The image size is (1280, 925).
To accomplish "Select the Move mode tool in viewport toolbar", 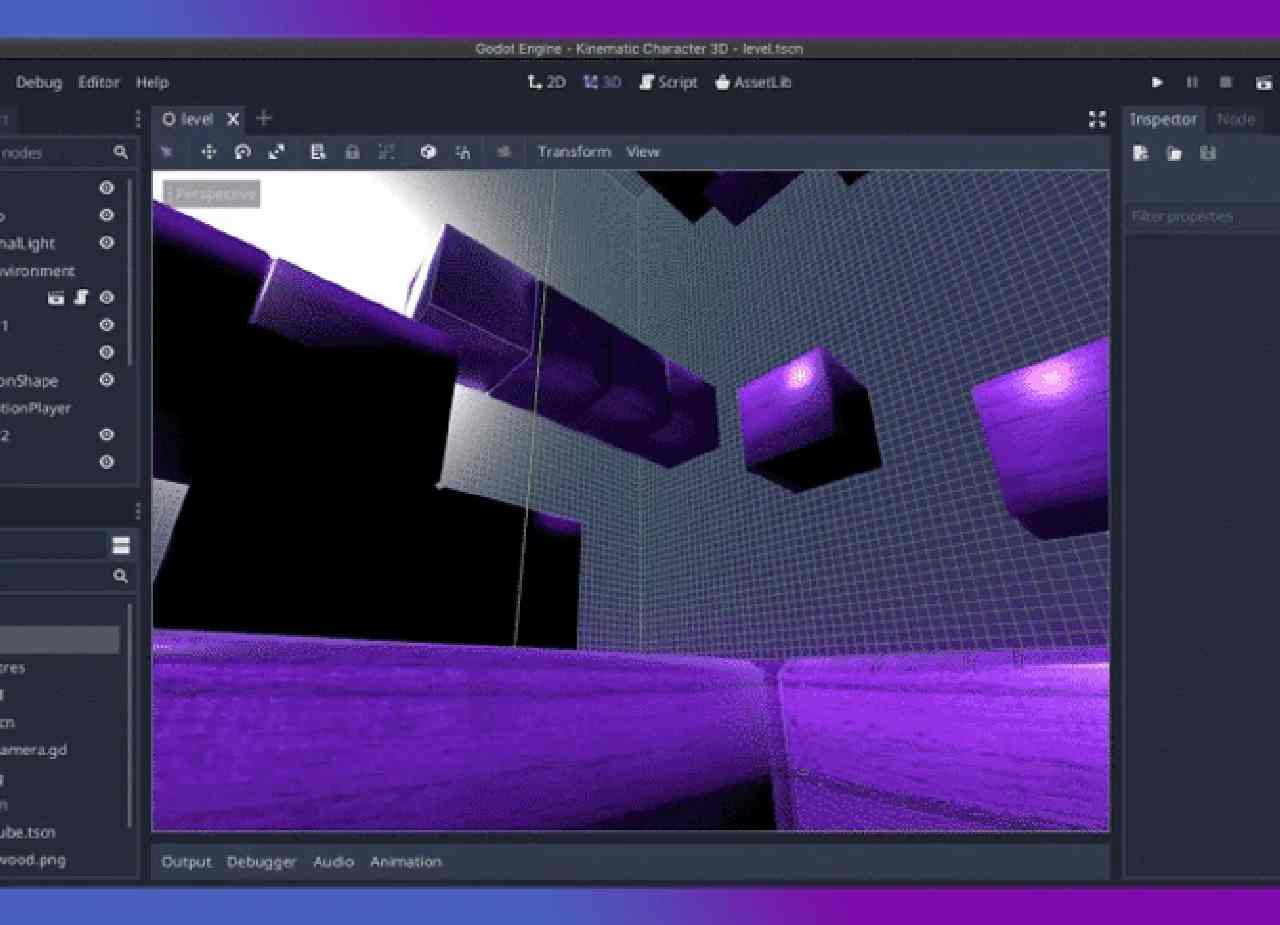I will 209,152.
